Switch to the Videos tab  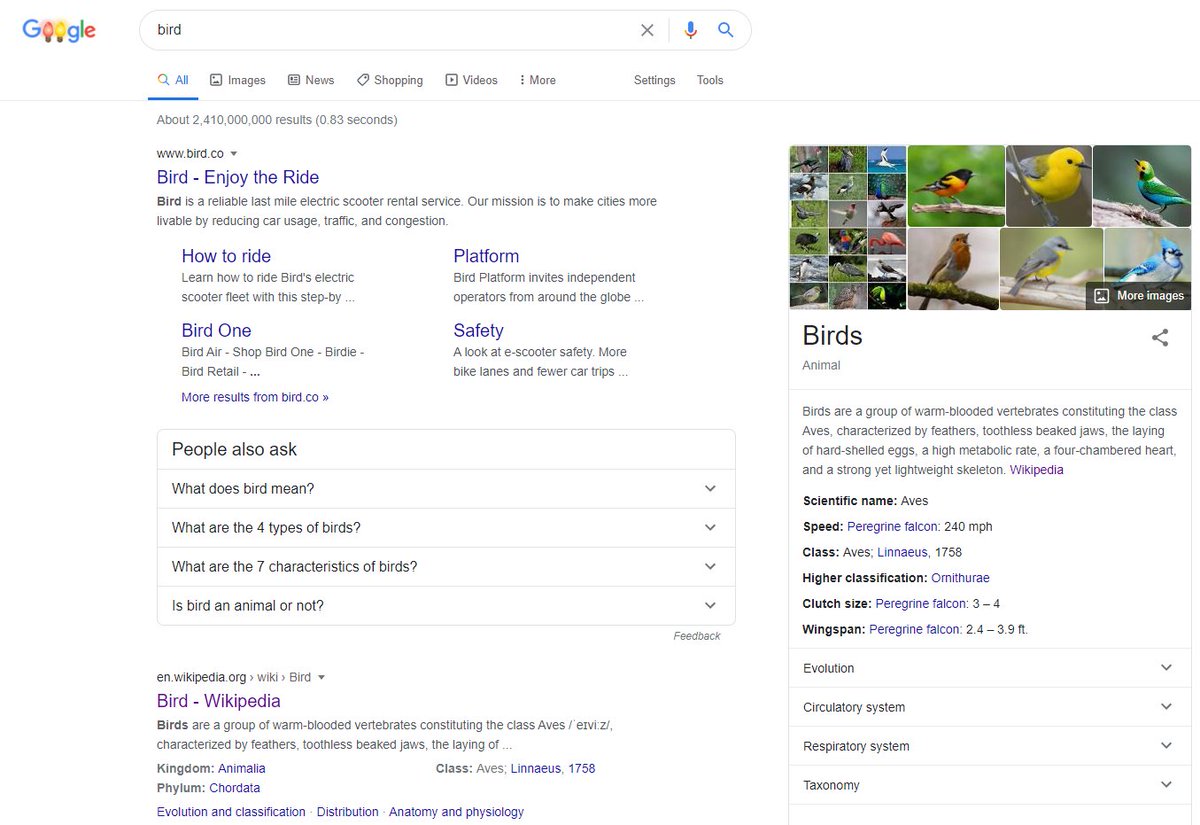coord(471,80)
